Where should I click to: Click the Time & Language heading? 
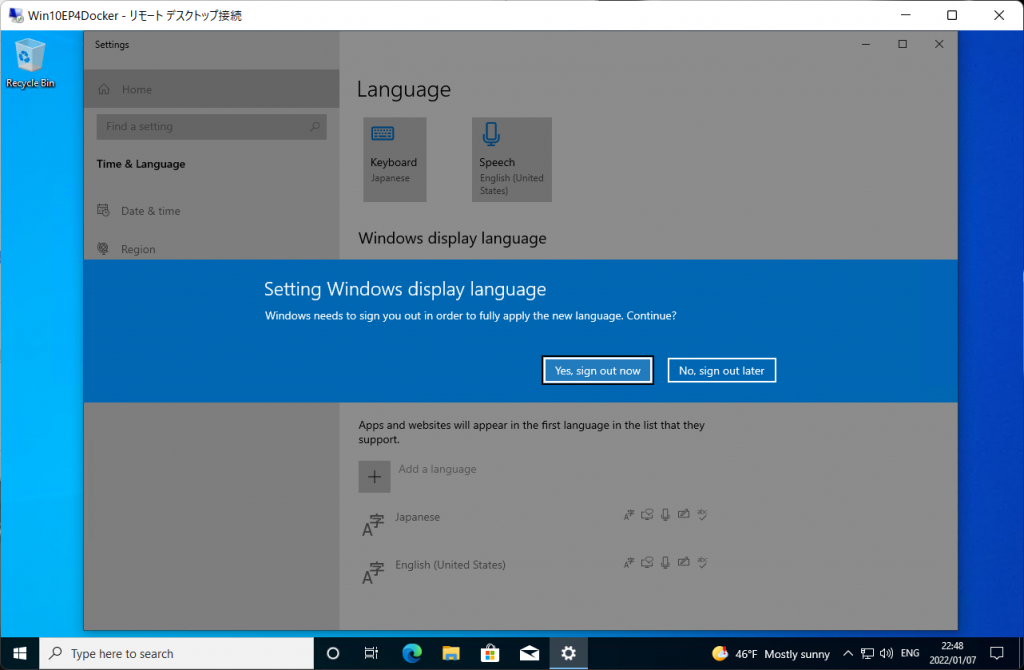141,164
